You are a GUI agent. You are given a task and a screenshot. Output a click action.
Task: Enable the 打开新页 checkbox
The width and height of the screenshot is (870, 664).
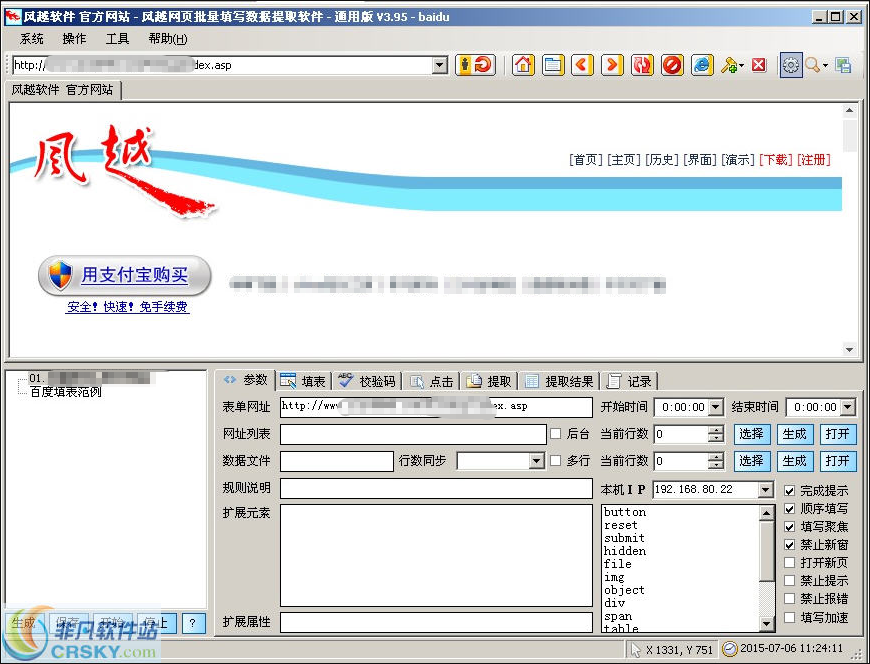click(x=791, y=563)
